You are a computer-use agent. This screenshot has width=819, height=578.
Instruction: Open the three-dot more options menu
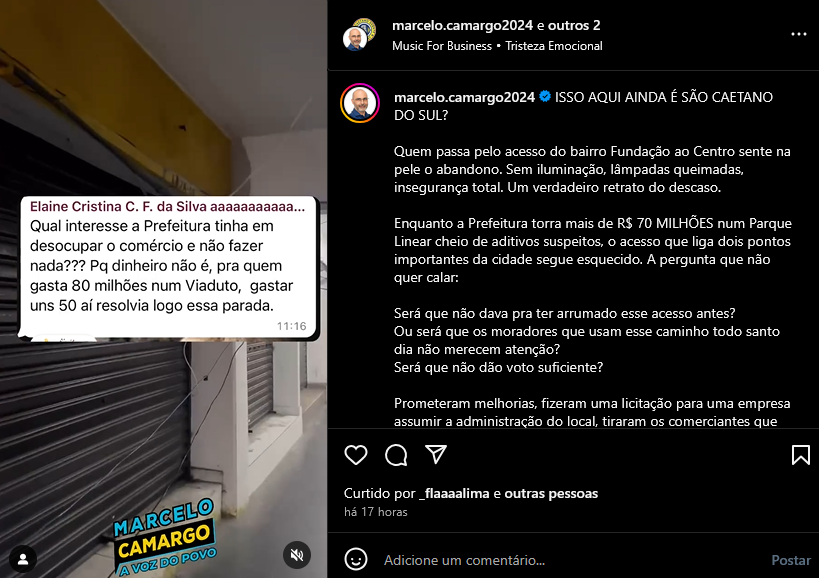[799, 34]
